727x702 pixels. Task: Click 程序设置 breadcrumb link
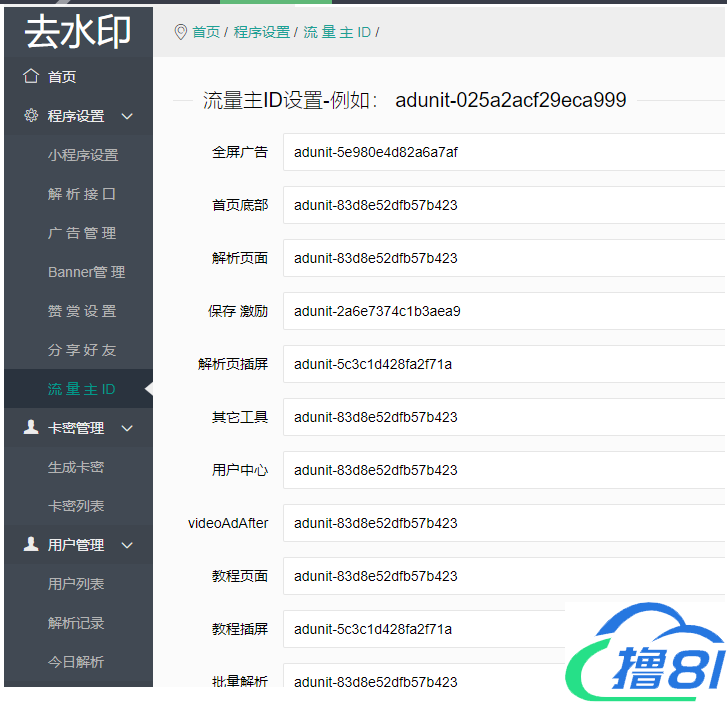point(262,32)
